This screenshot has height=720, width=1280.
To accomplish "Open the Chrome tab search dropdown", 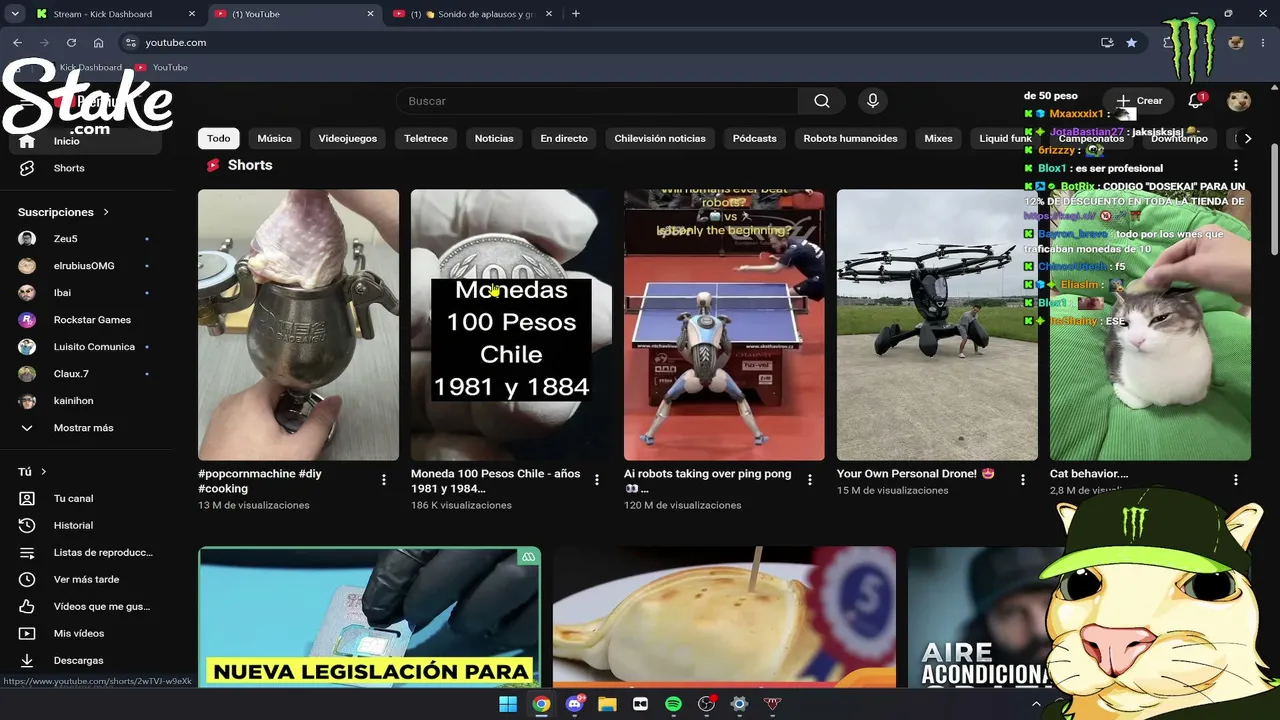I will (15, 14).
